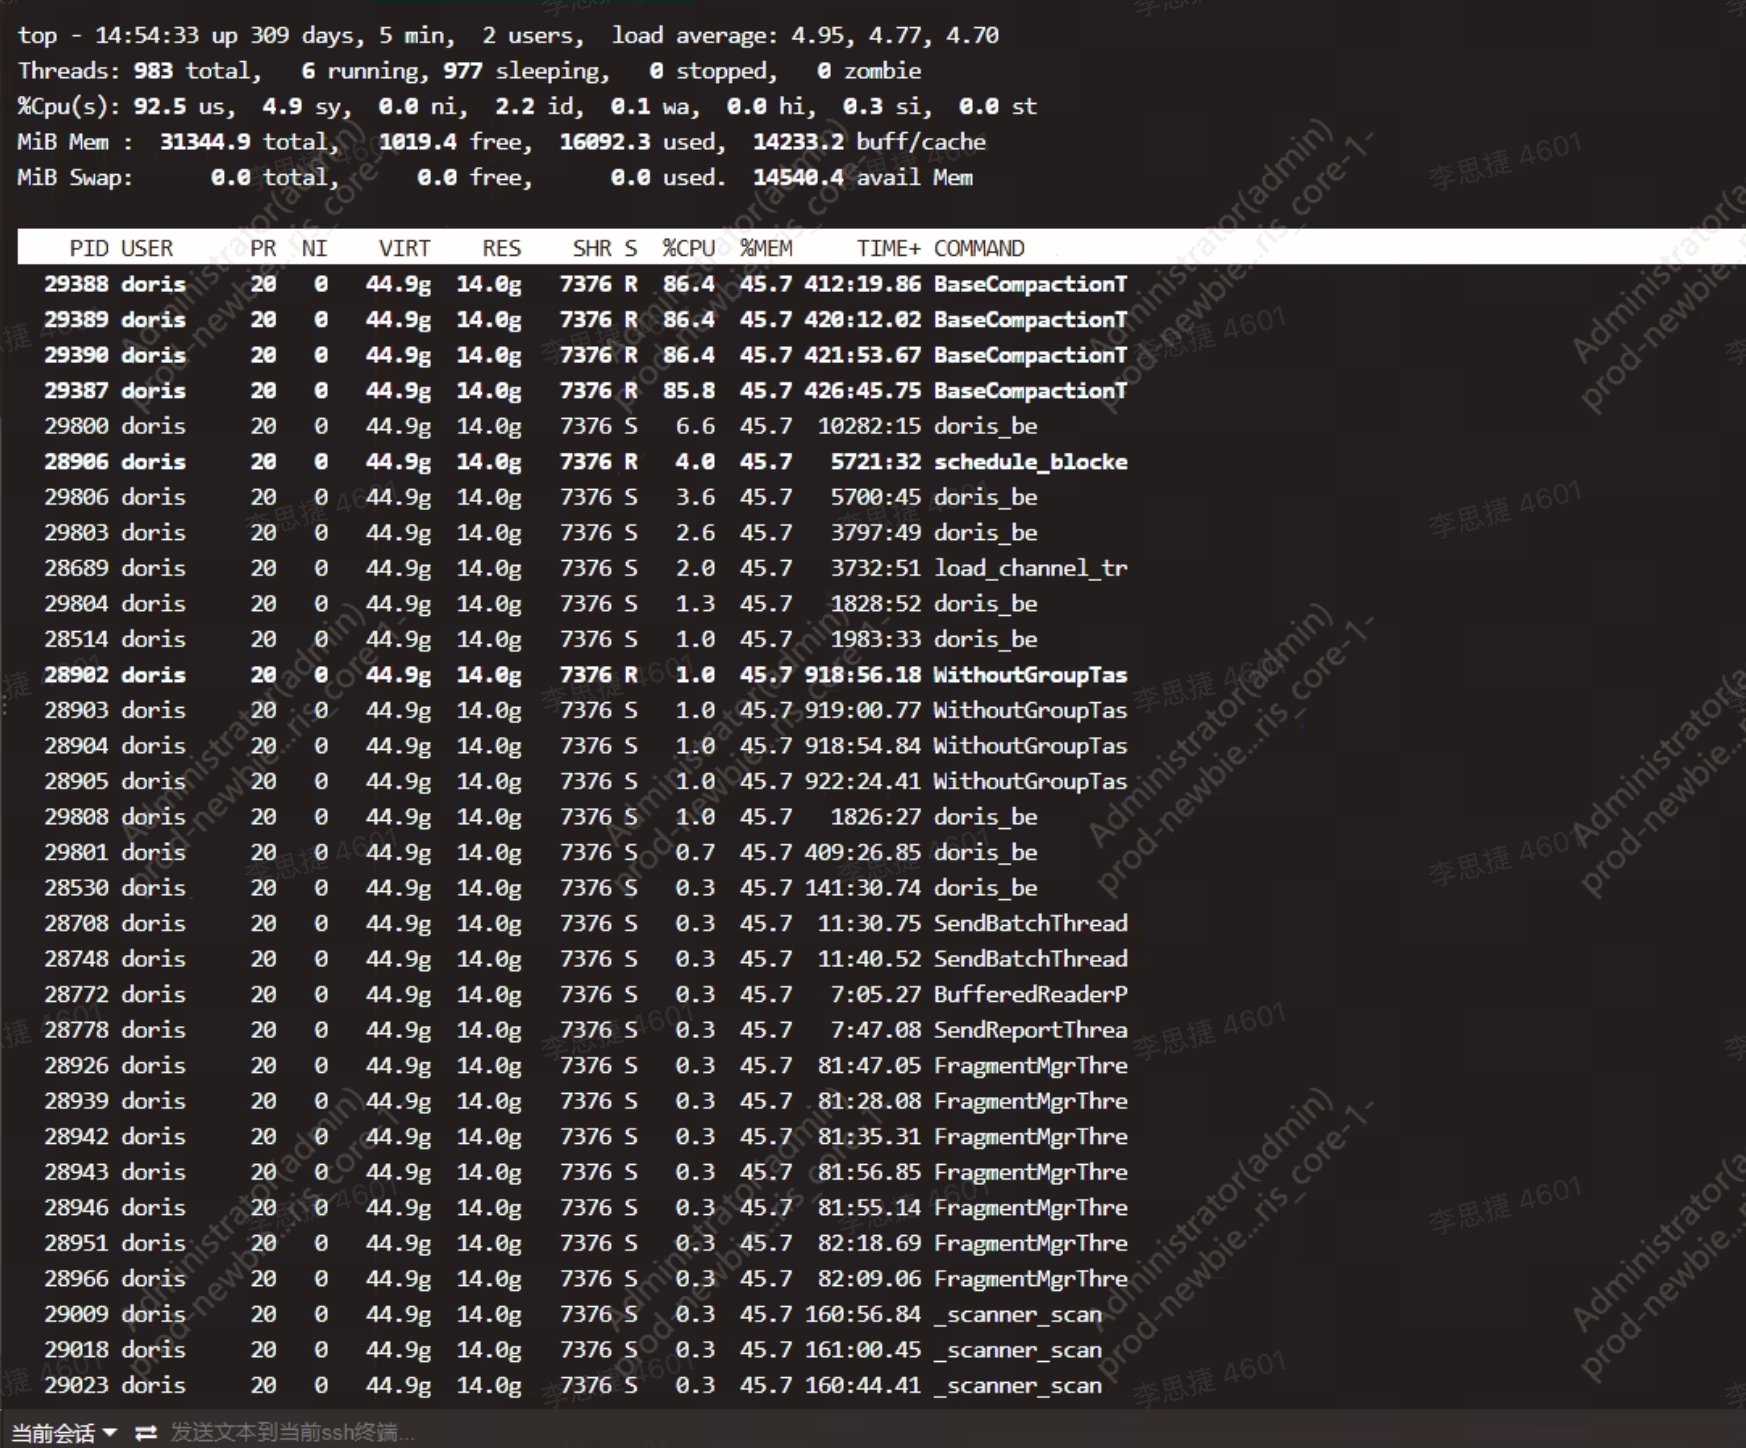The height and width of the screenshot is (1448, 1746).
Task: Select PID 29808 in the thread list
Action: [76, 816]
